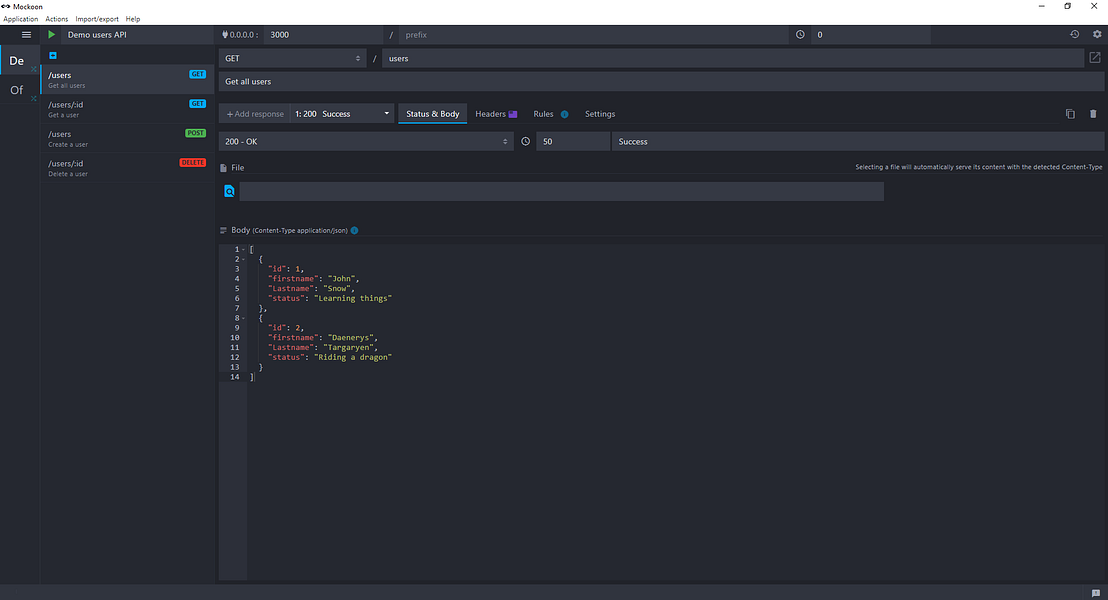1108x600 pixels.
Task: Start the Demo users API server
Action: (x=52, y=35)
